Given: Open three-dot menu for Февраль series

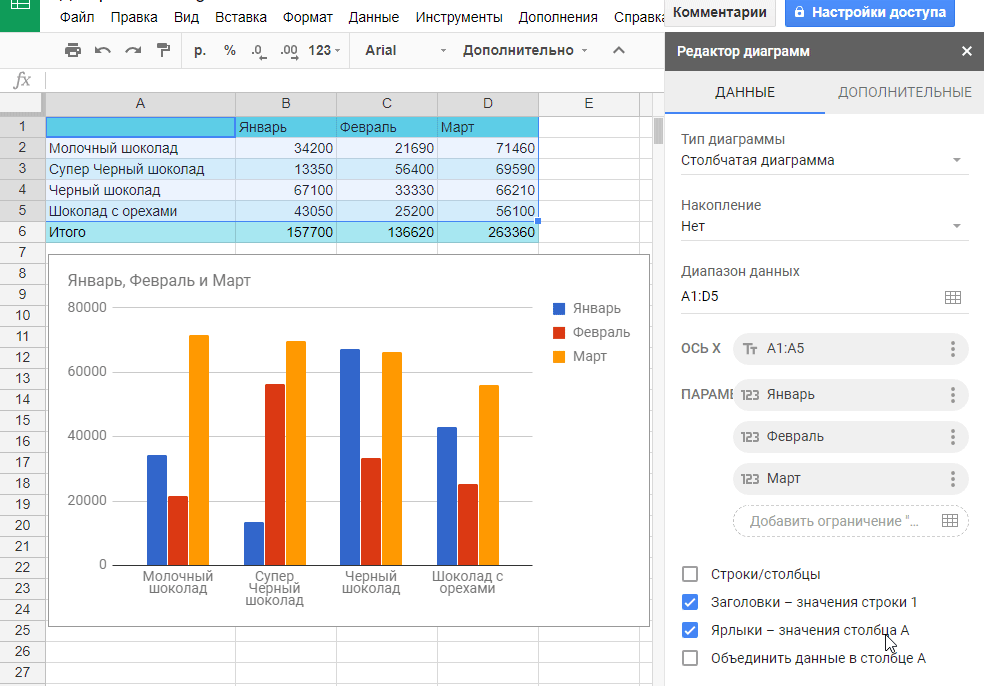Looking at the screenshot, I should pyautogui.click(x=952, y=437).
